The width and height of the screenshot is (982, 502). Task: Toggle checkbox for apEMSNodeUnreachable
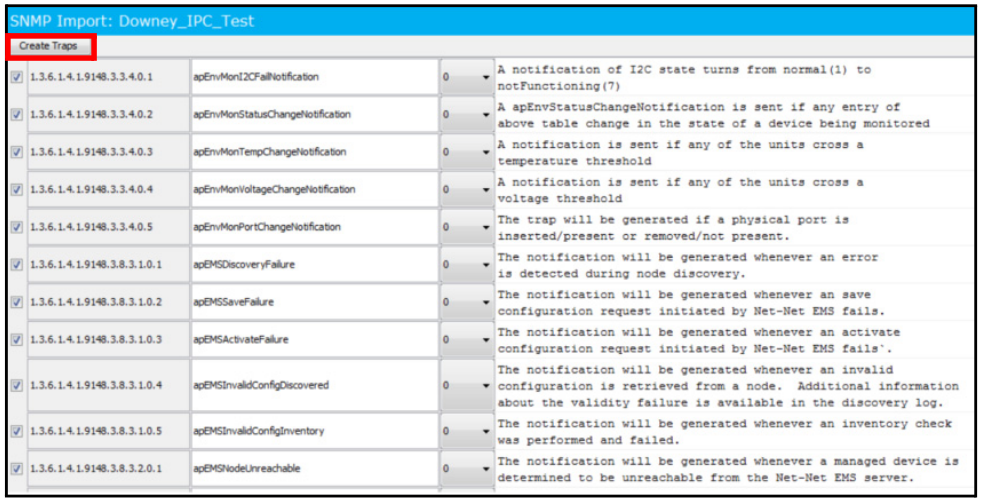point(17,469)
